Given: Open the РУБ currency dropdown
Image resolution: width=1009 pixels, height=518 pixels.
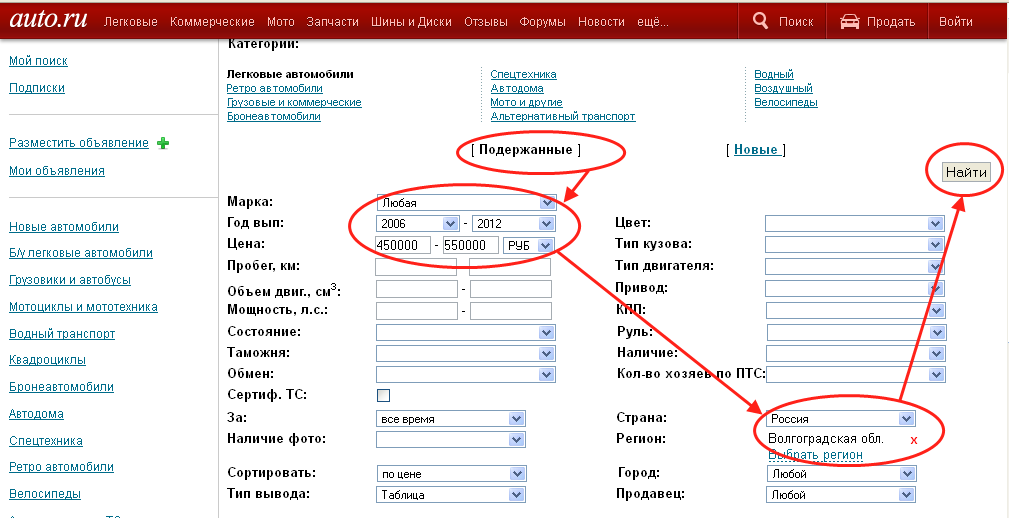Looking at the screenshot, I should 528,245.
